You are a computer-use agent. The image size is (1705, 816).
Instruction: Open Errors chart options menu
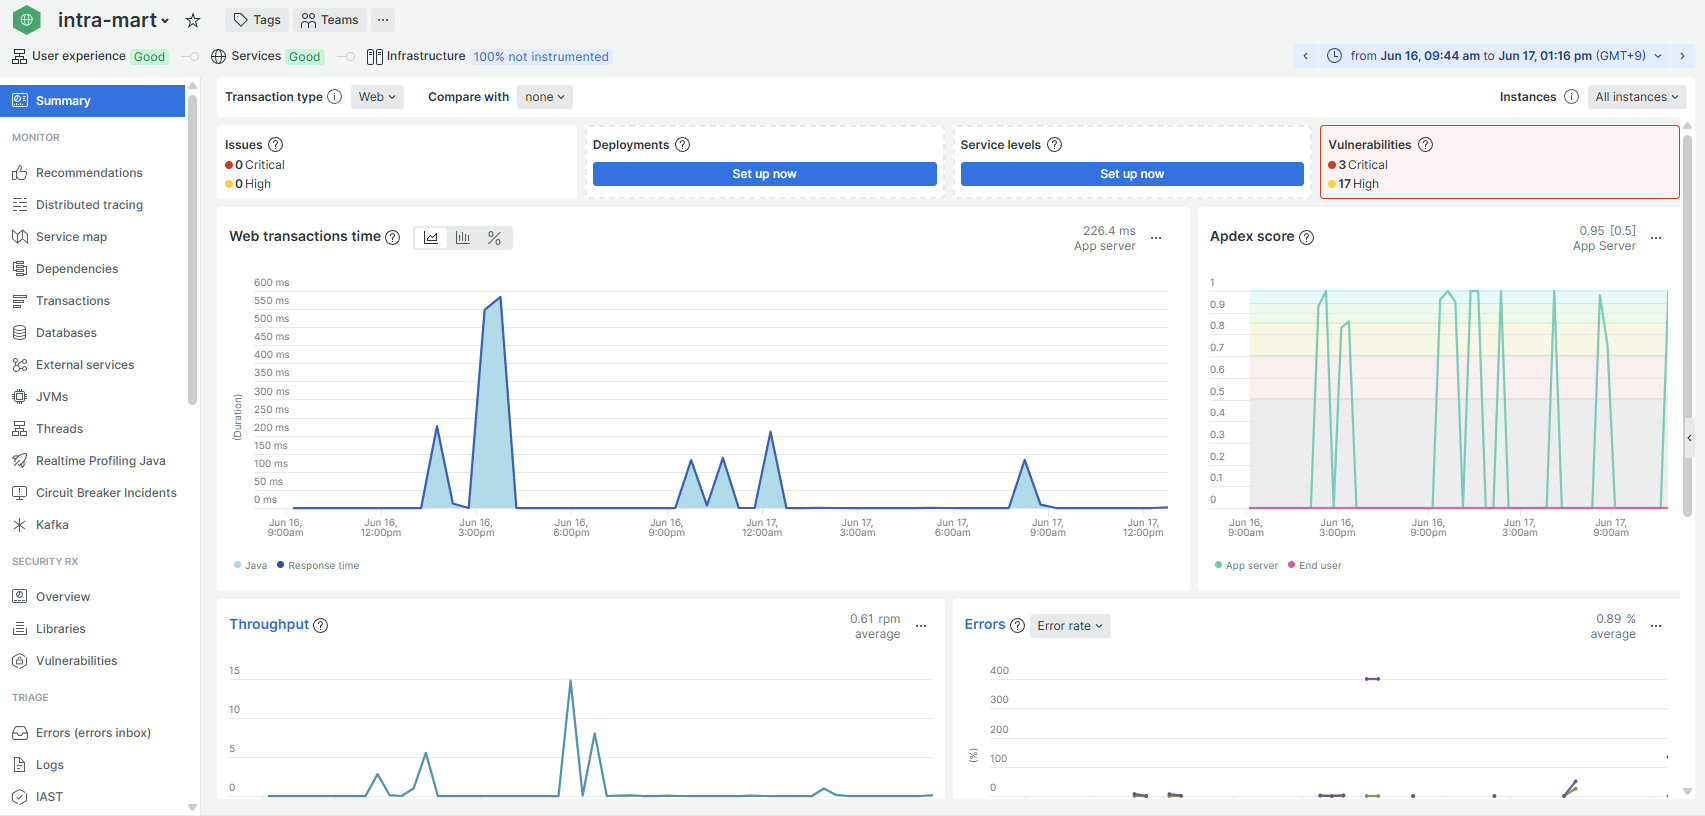tap(1656, 626)
